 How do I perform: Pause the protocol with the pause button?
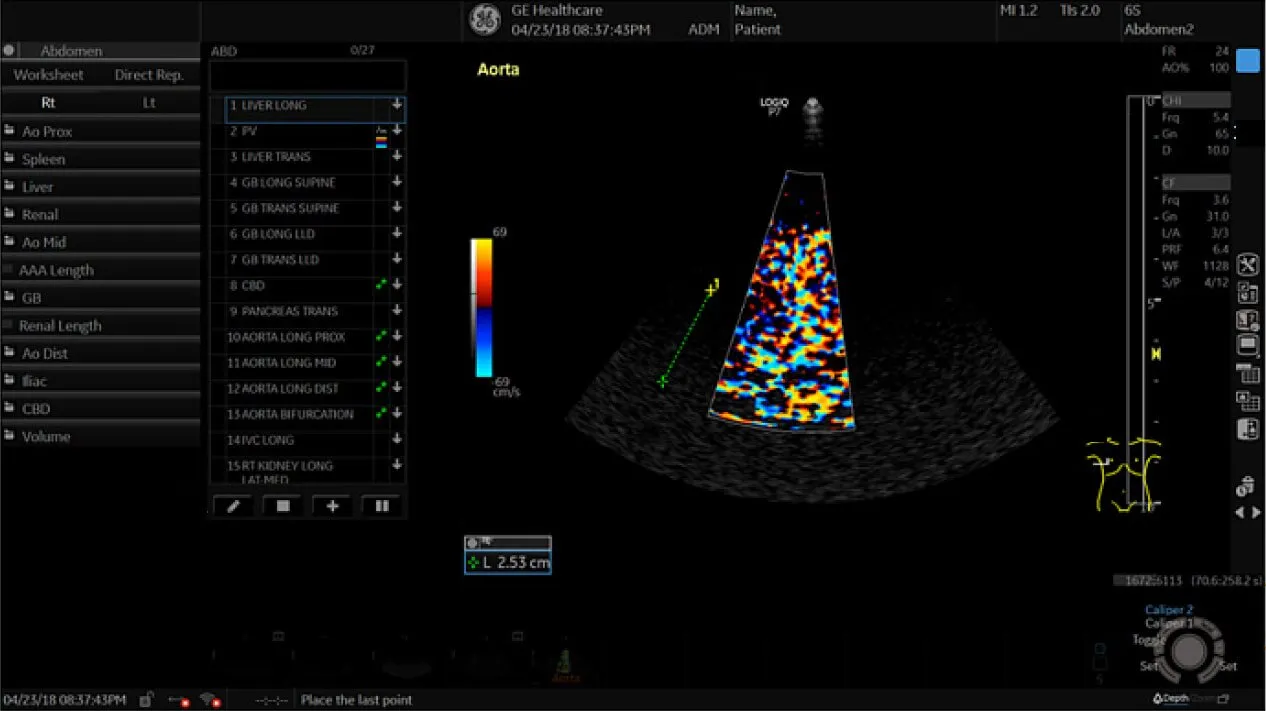click(x=381, y=506)
